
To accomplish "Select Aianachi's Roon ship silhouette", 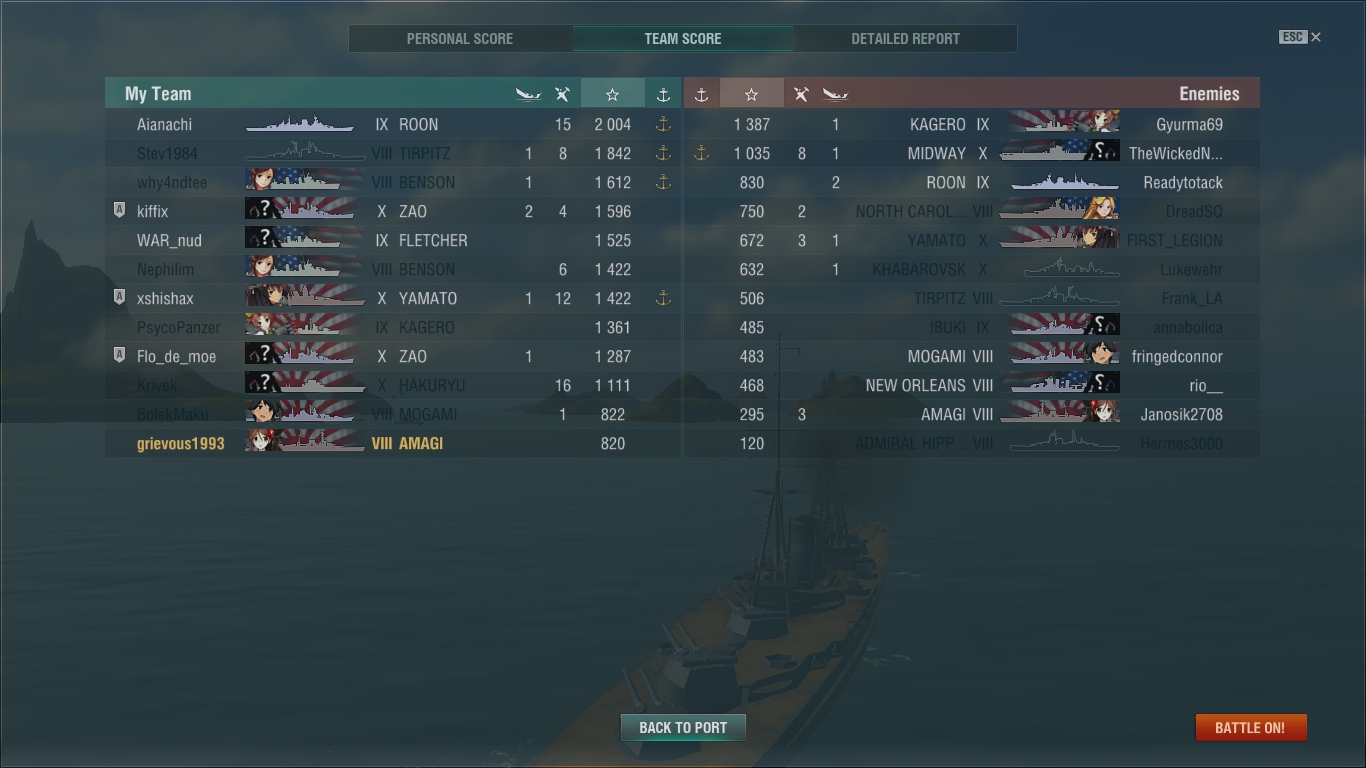I will (300, 124).
